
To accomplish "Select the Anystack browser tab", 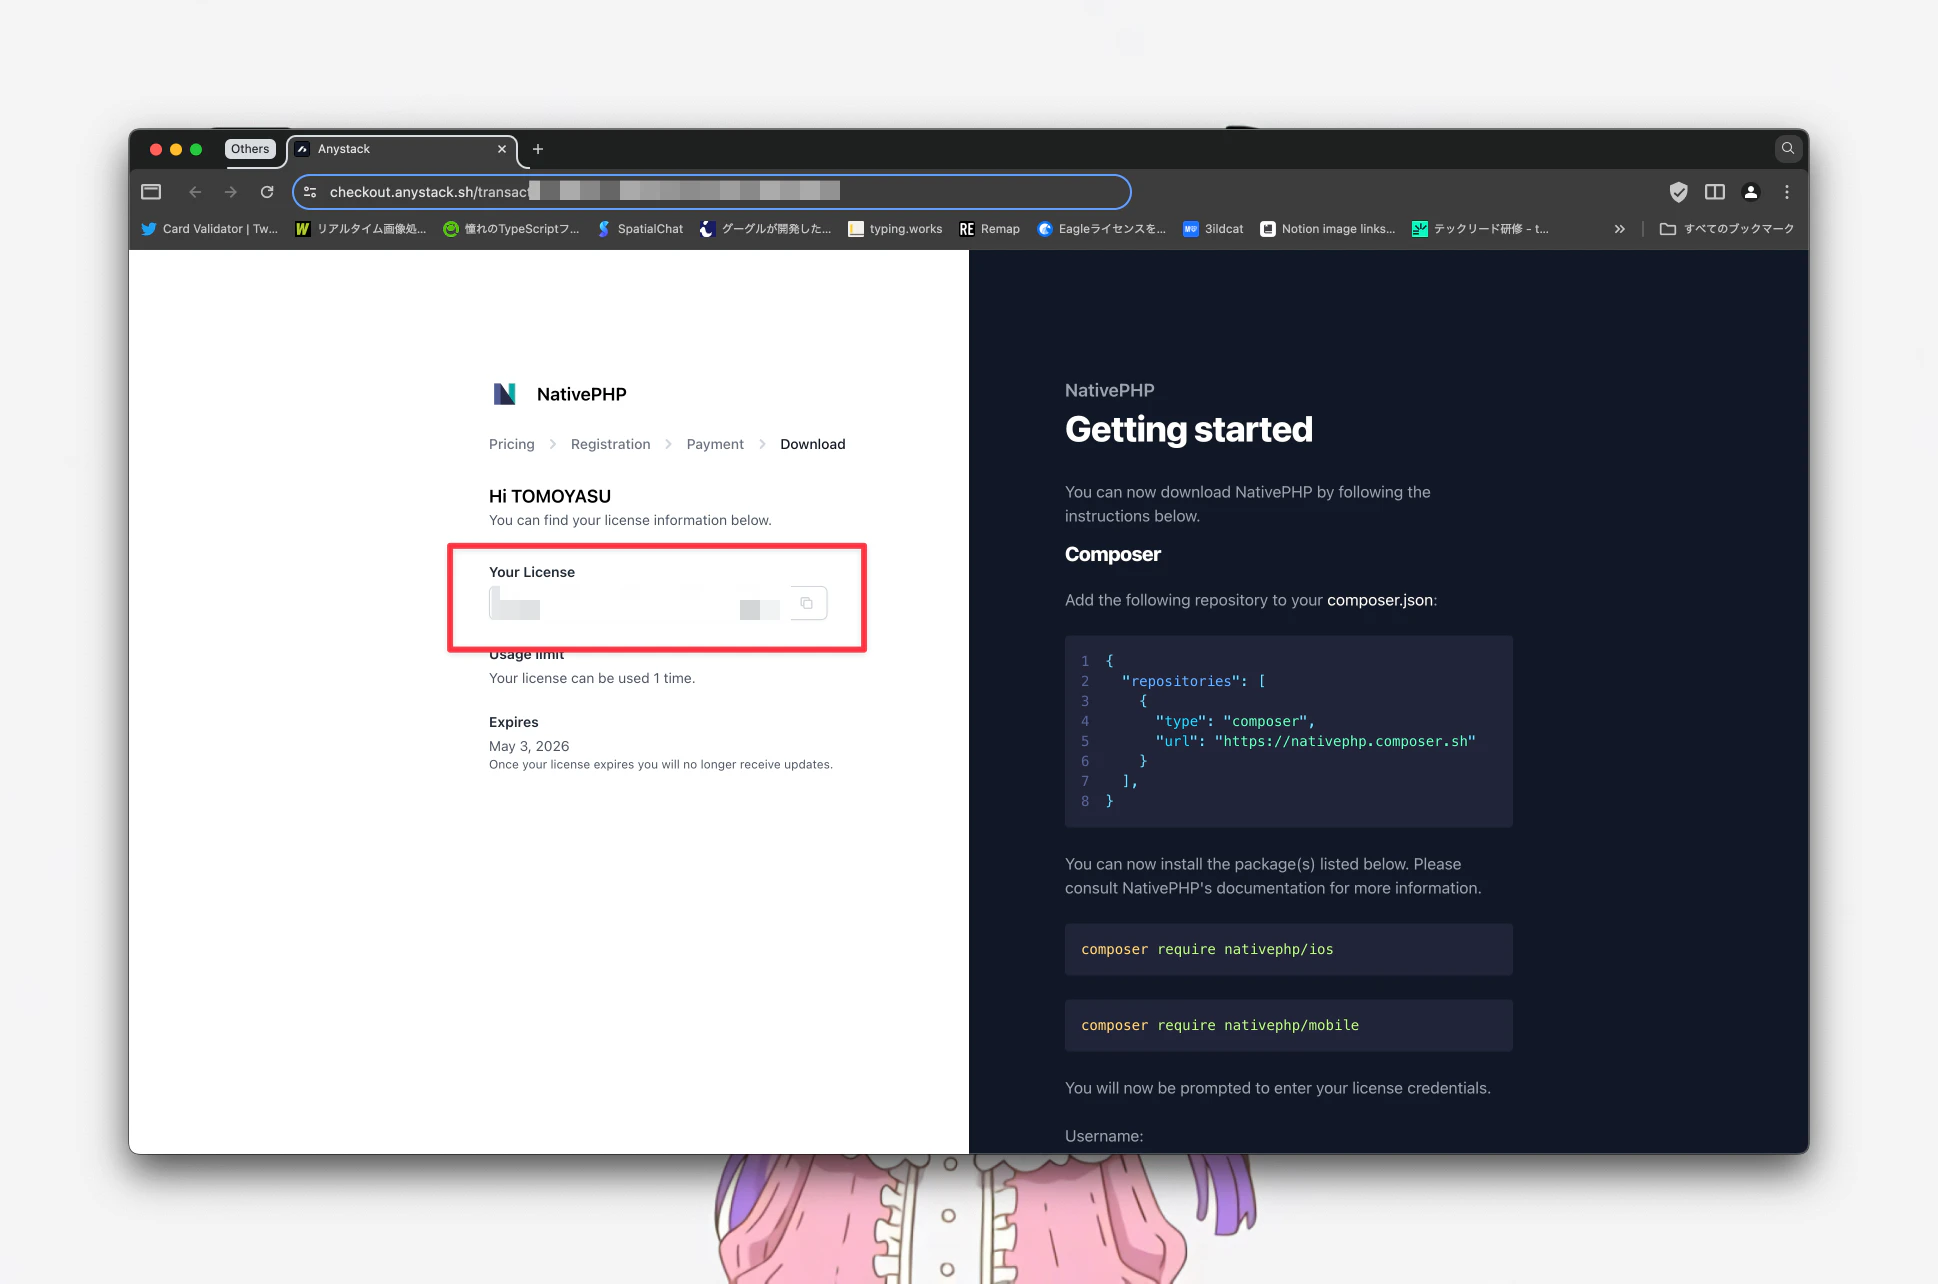I will tap(402, 149).
